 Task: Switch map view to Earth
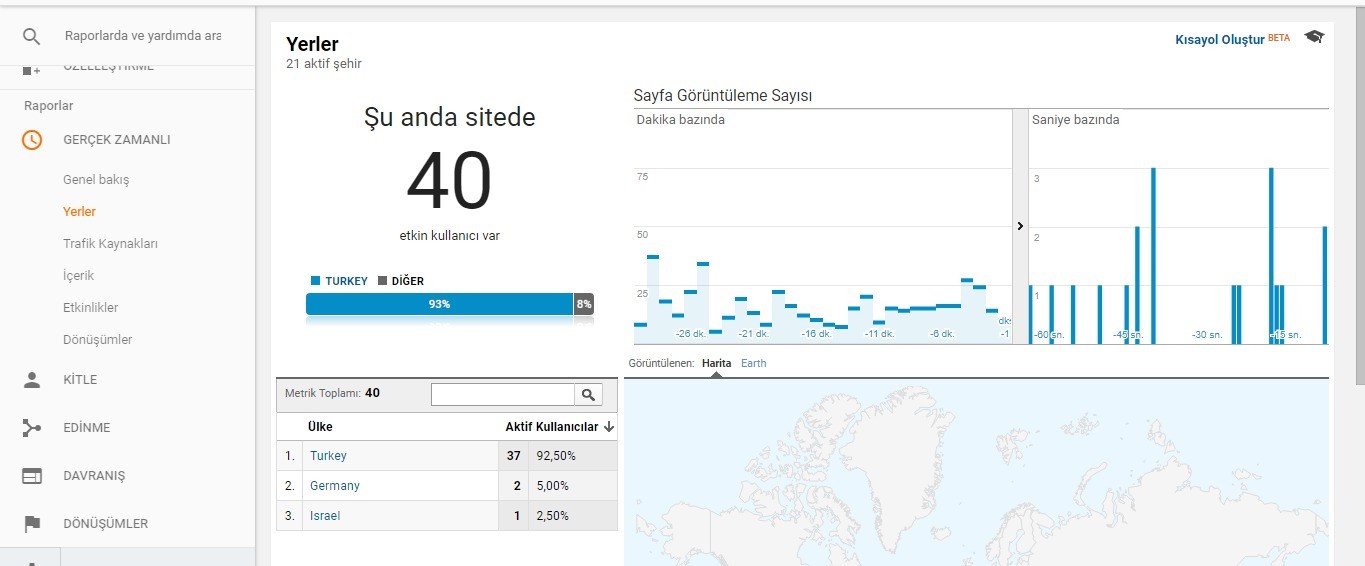[753, 363]
